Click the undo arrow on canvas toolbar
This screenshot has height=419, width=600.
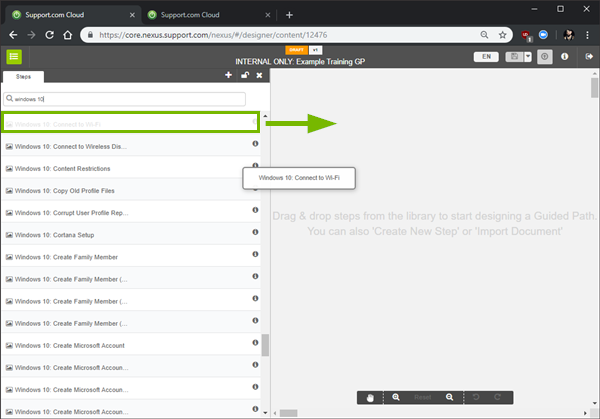(476, 397)
